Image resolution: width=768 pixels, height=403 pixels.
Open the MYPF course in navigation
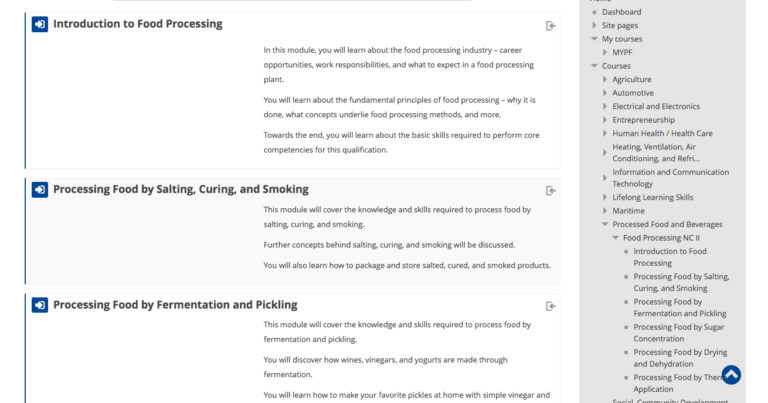[622, 52]
